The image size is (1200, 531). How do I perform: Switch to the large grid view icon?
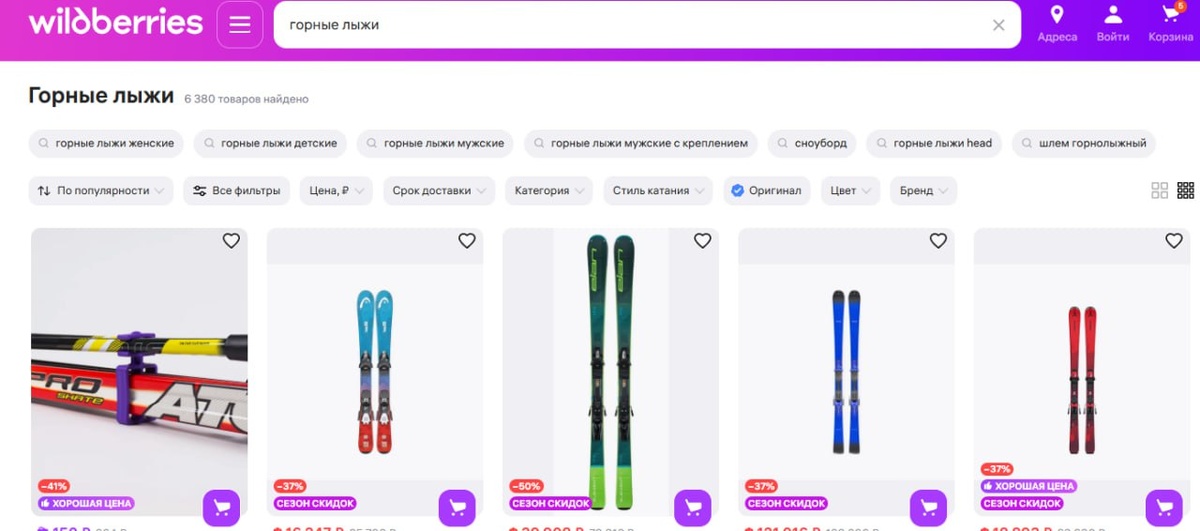[x=1160, y=190]
